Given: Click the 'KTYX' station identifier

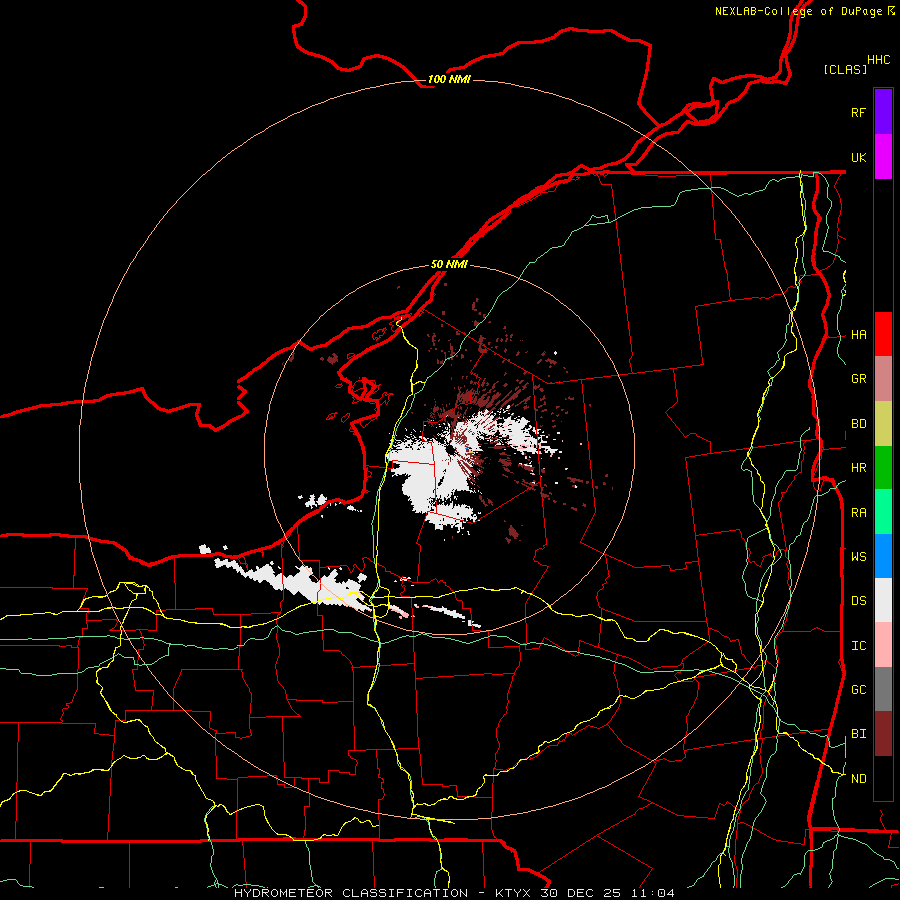Looking at the screenshot, I should click(513, 893).
